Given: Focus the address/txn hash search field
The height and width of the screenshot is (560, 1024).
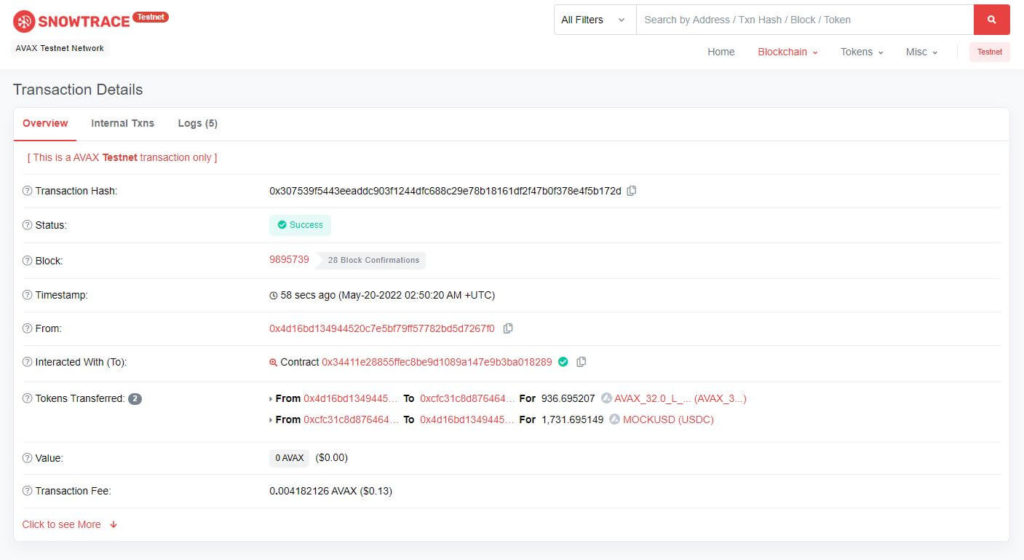Looking at the screenshot, I should point(805,20).
